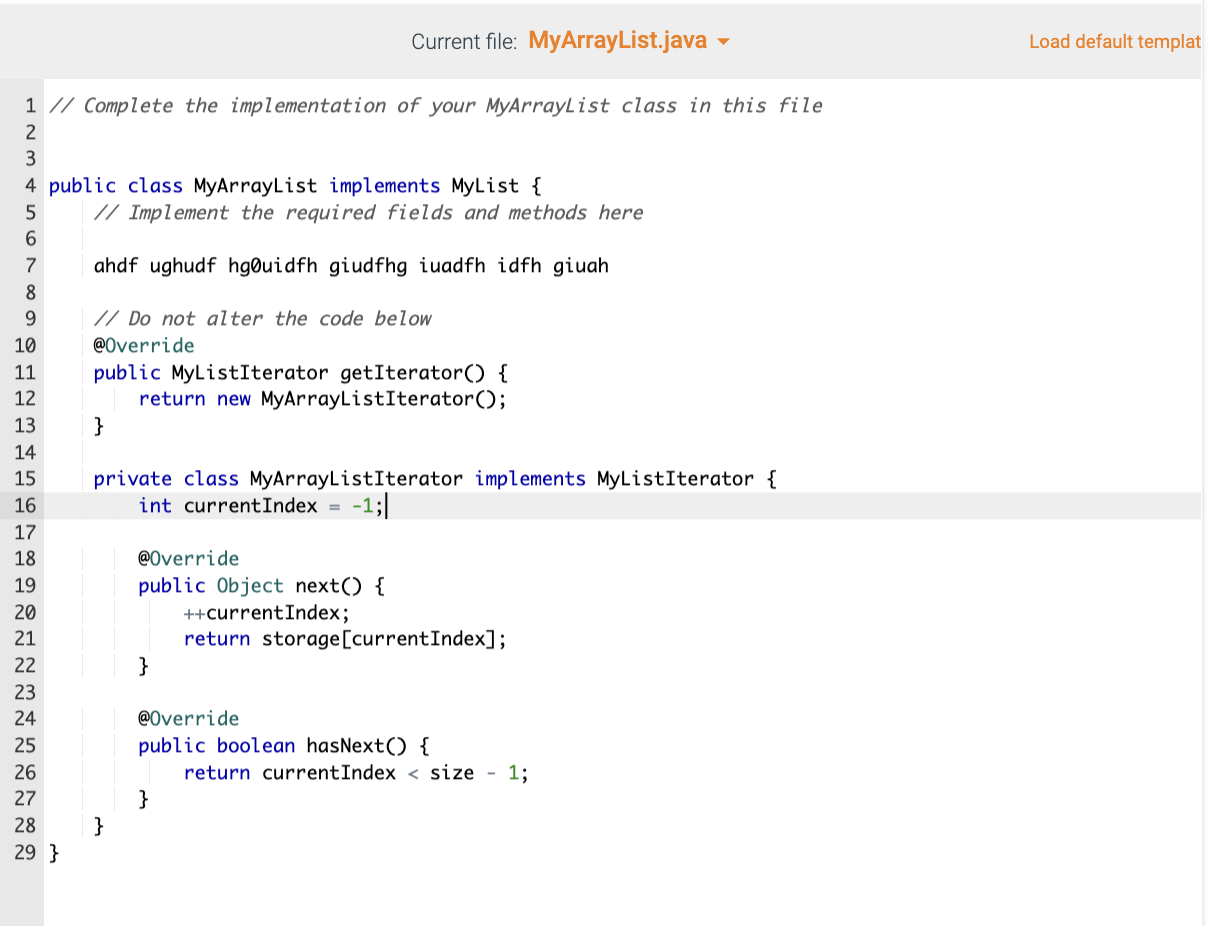
Task: Place cursor in gibberish text on line 7
Action: pos(351,266)
